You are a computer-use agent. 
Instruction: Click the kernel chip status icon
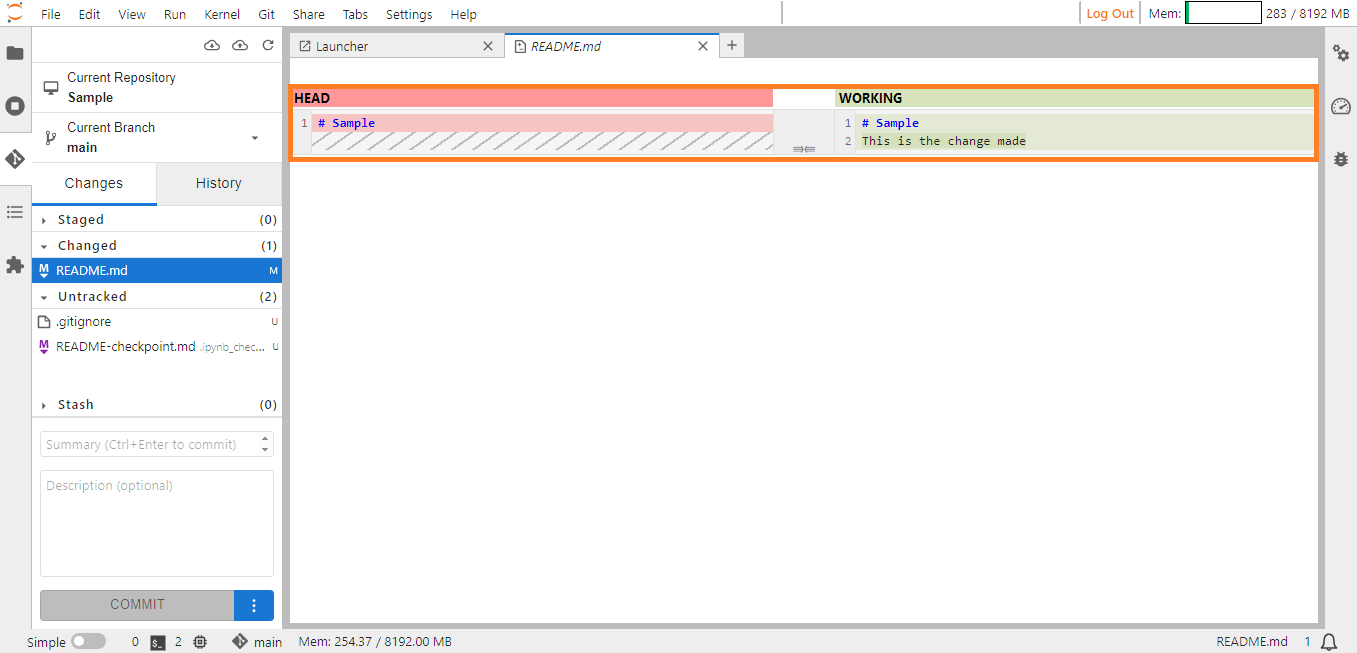click(x=200, y=642)
